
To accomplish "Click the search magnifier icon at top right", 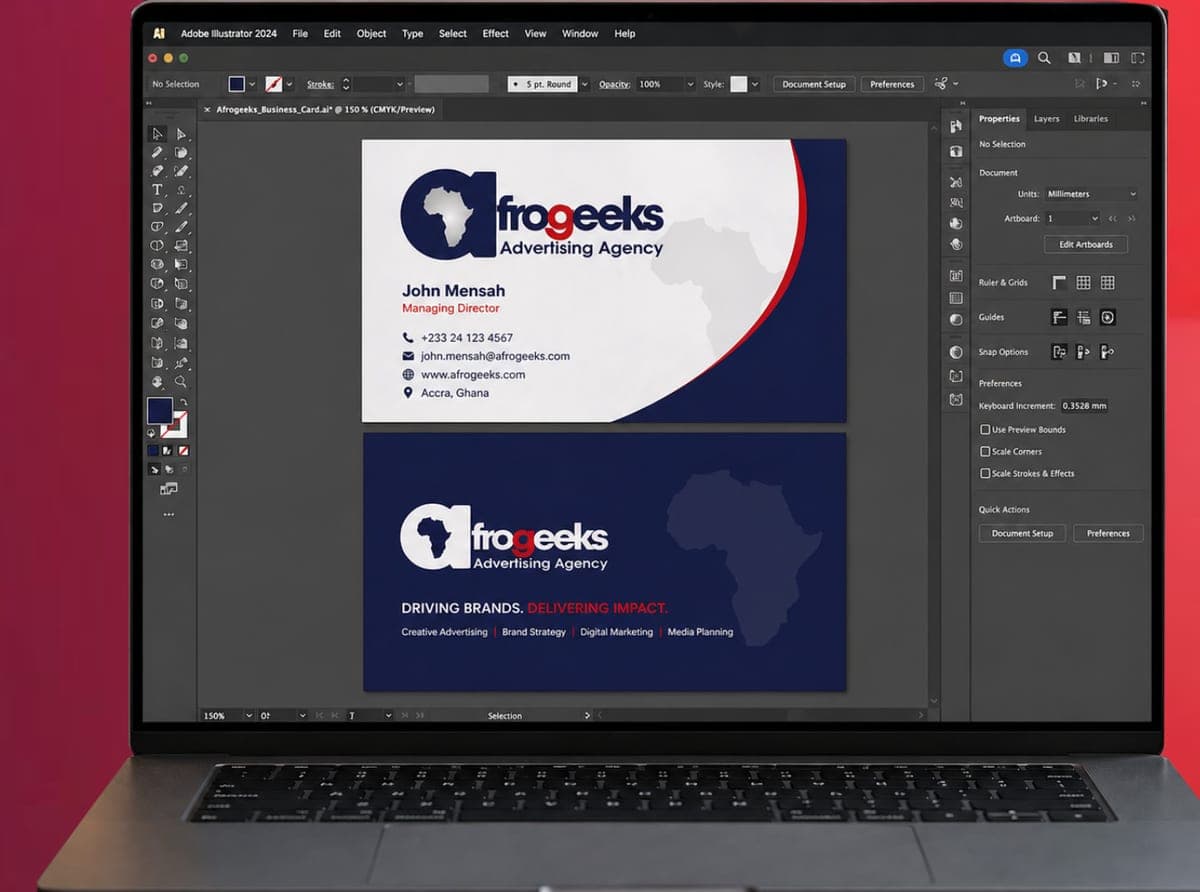I will 1044,58.
